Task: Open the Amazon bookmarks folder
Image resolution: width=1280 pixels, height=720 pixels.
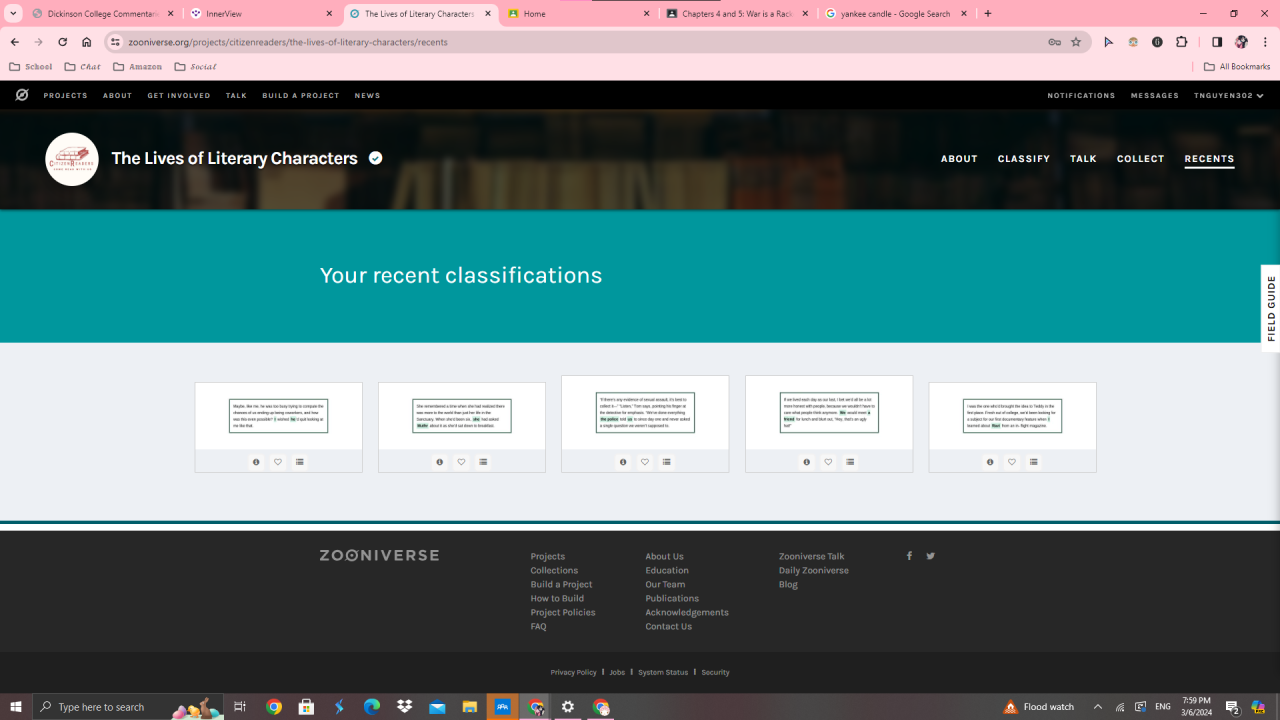Action: point(138,67)
